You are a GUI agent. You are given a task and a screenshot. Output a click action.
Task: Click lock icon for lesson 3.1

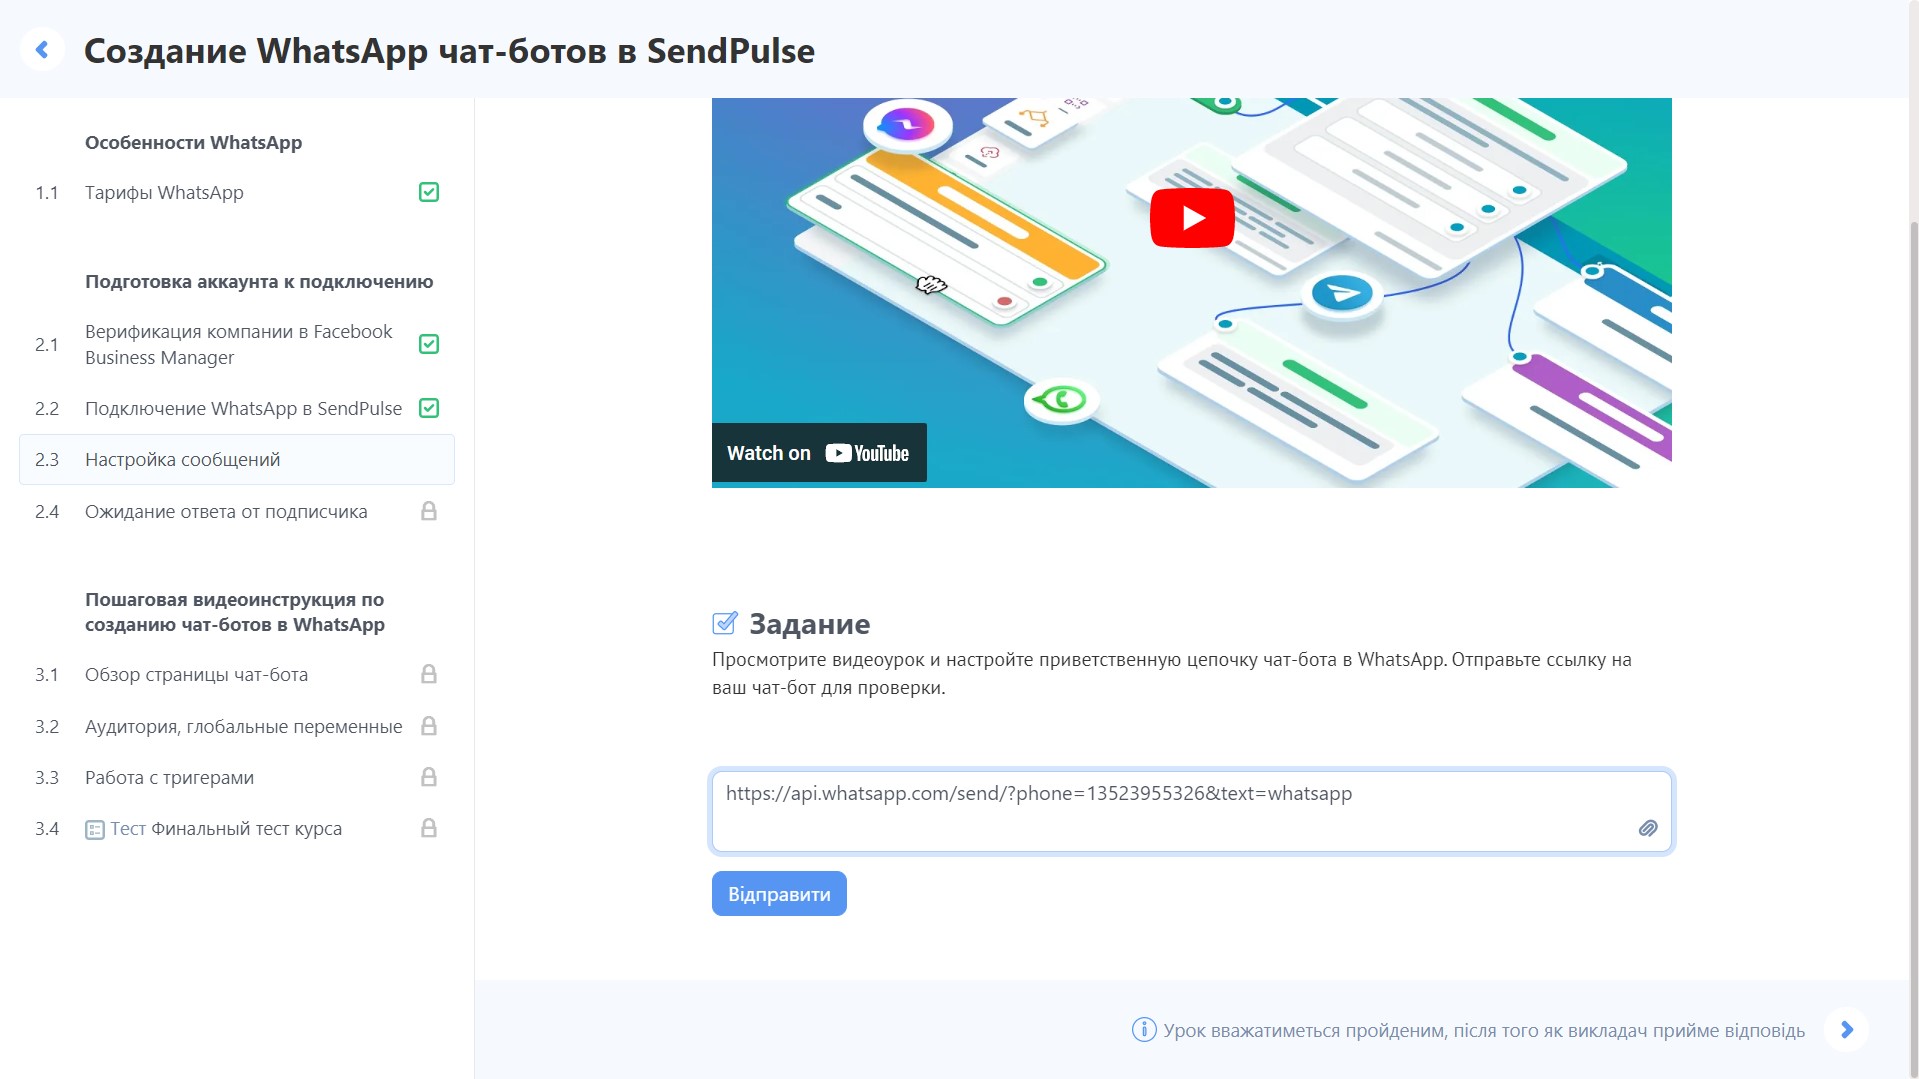429,674
